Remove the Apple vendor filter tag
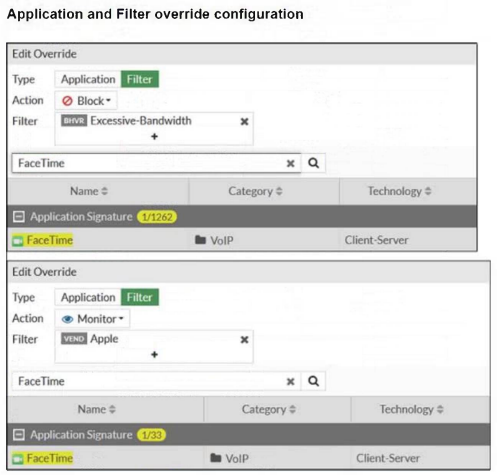The height and width of the screenshot is (475, 497). pyautogui.click(x=244, y=340)
